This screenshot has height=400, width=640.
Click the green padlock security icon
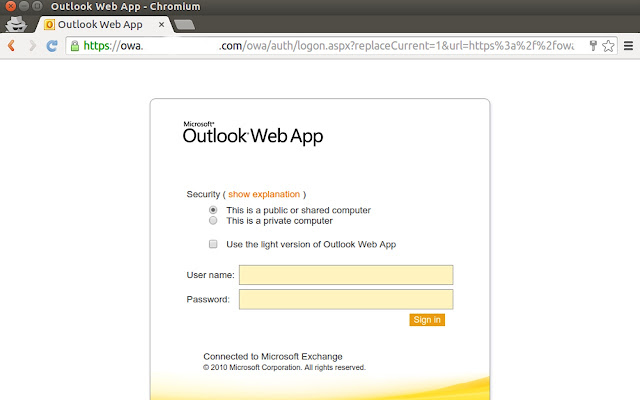75,45
